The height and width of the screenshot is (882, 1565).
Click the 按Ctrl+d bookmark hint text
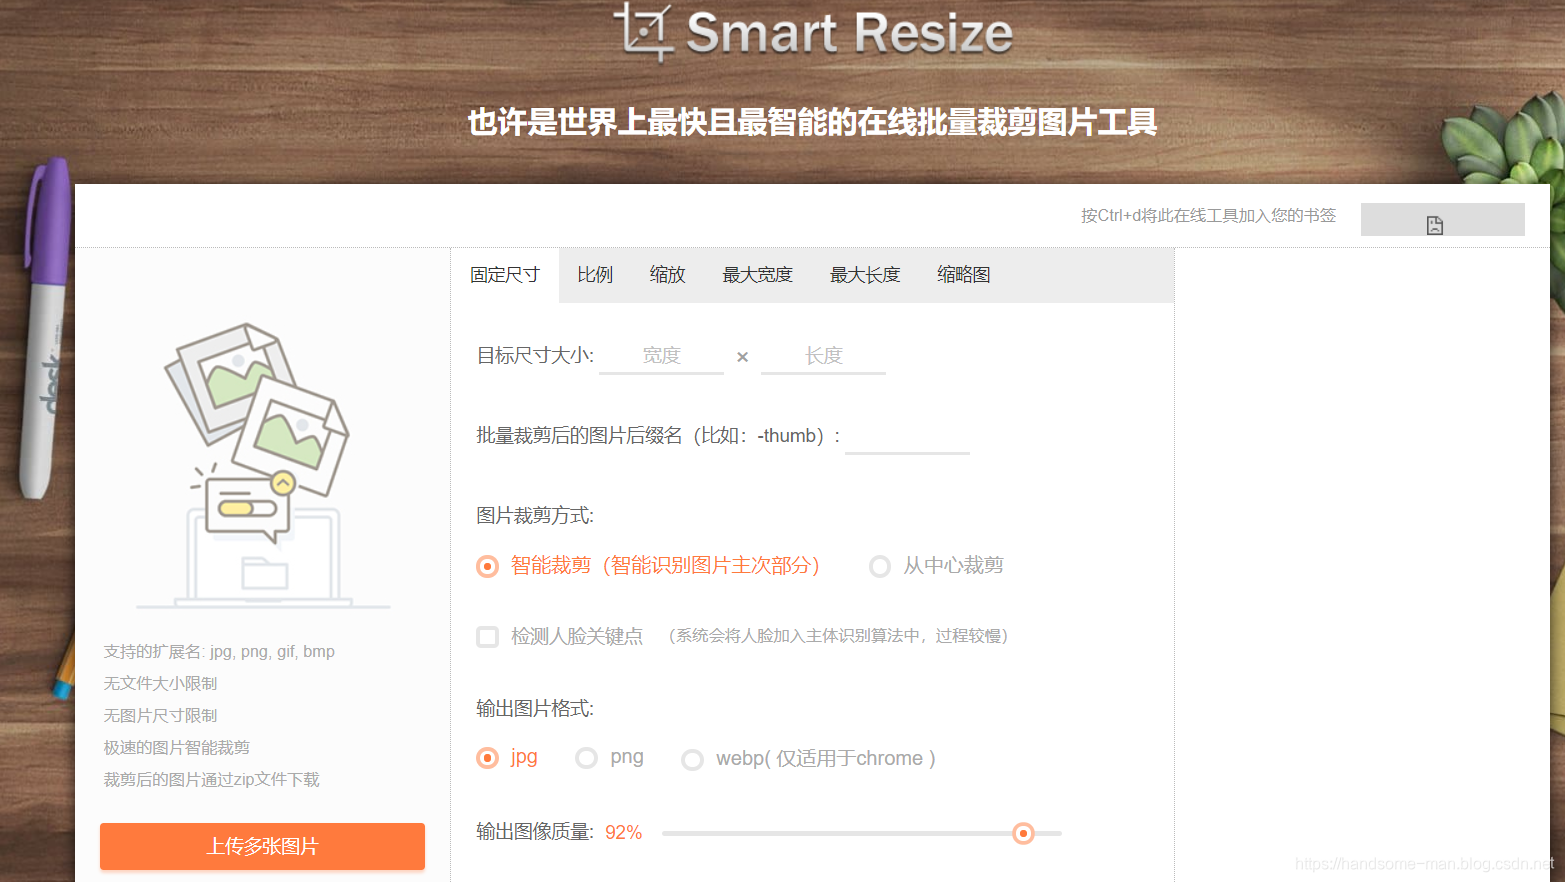pos(1208,216)
